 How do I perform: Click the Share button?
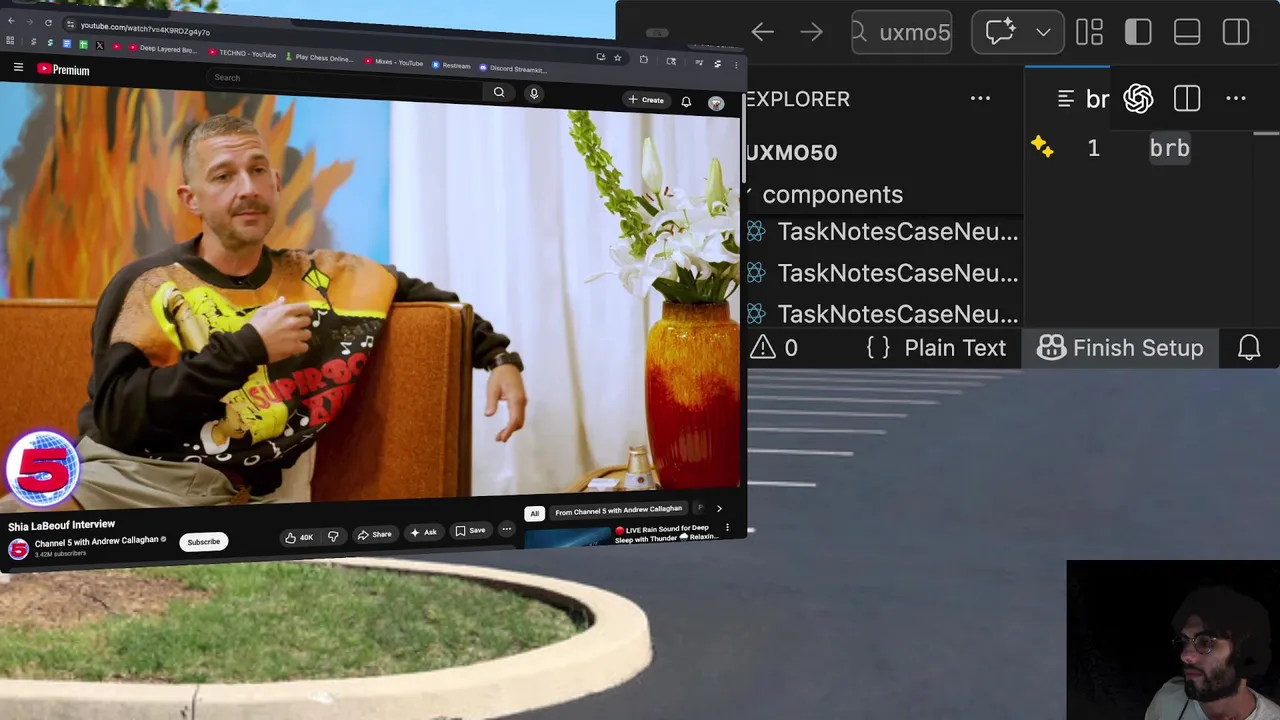click(x=374, y=534)
